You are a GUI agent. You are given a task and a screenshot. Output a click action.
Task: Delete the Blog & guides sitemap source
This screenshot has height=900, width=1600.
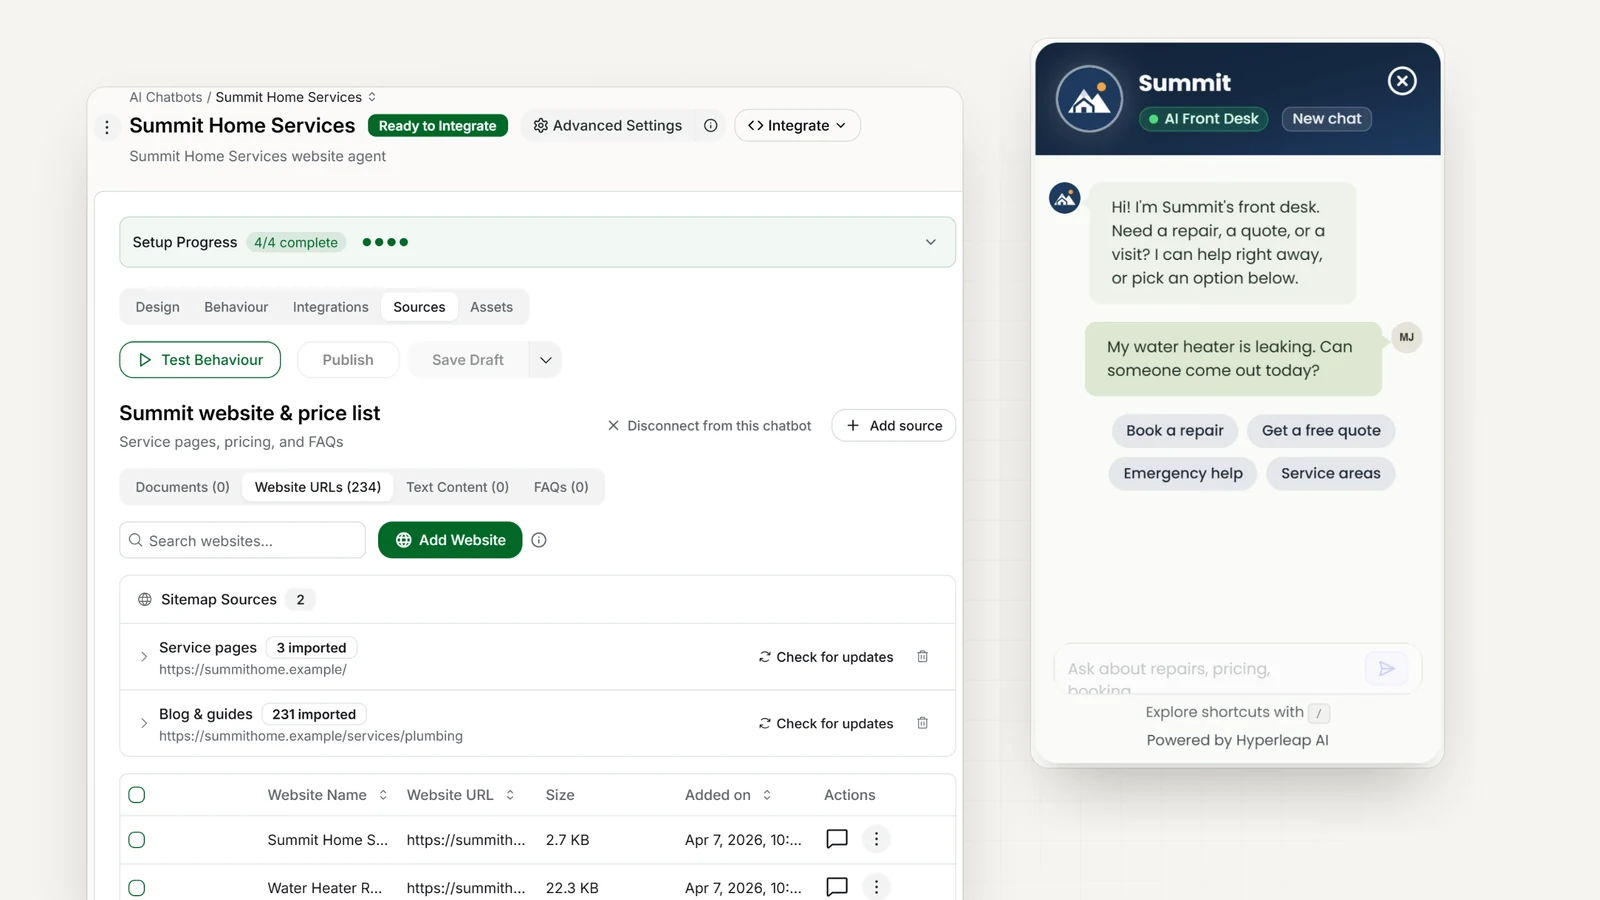click(923, 723)
